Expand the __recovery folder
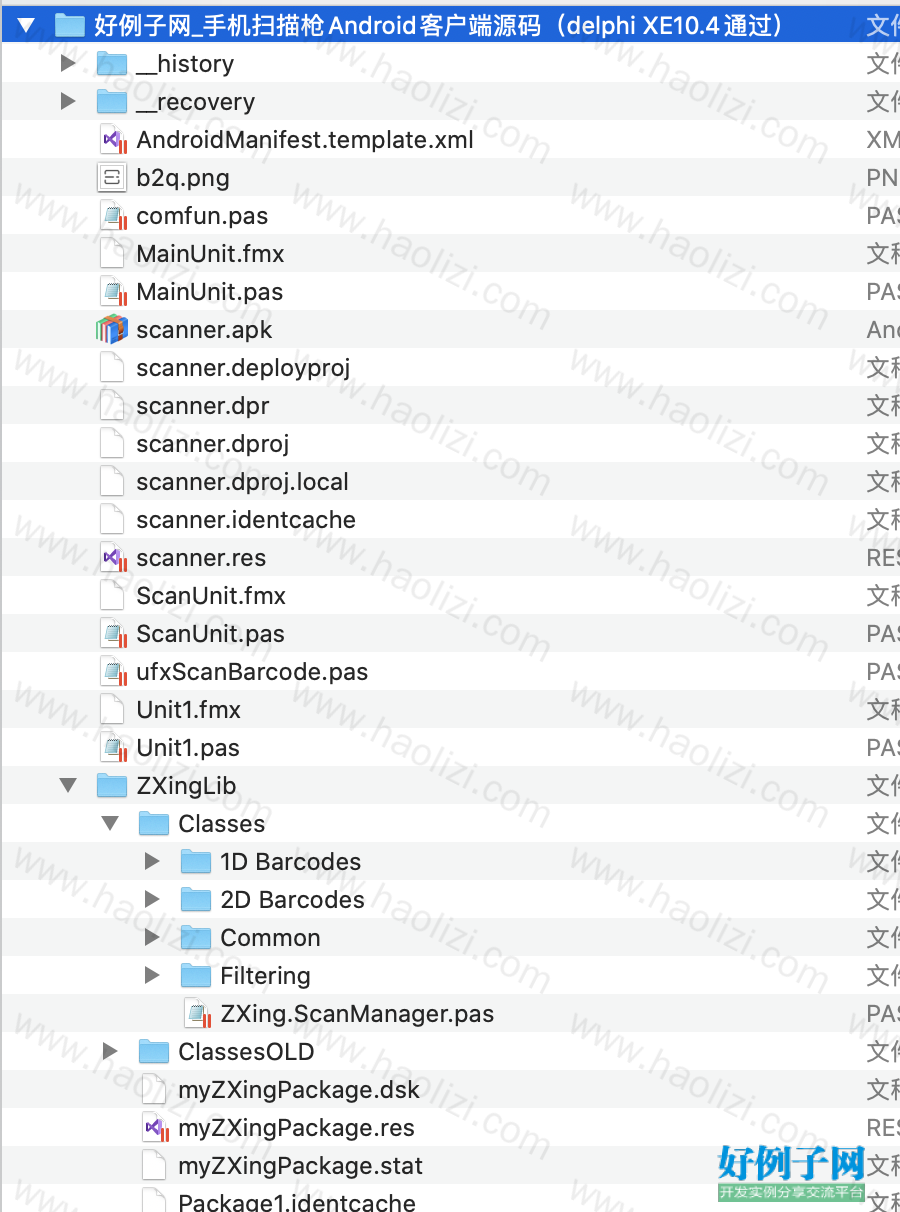This screenshot has height=1212, width=900. click(68, 102)
